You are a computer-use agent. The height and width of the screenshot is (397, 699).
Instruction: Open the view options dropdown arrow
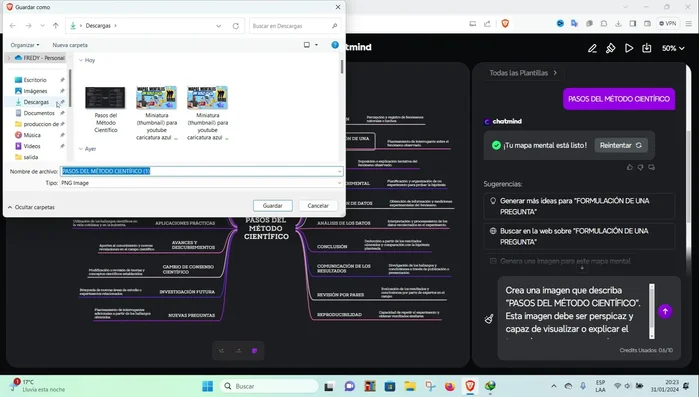[x=317, y=45]
